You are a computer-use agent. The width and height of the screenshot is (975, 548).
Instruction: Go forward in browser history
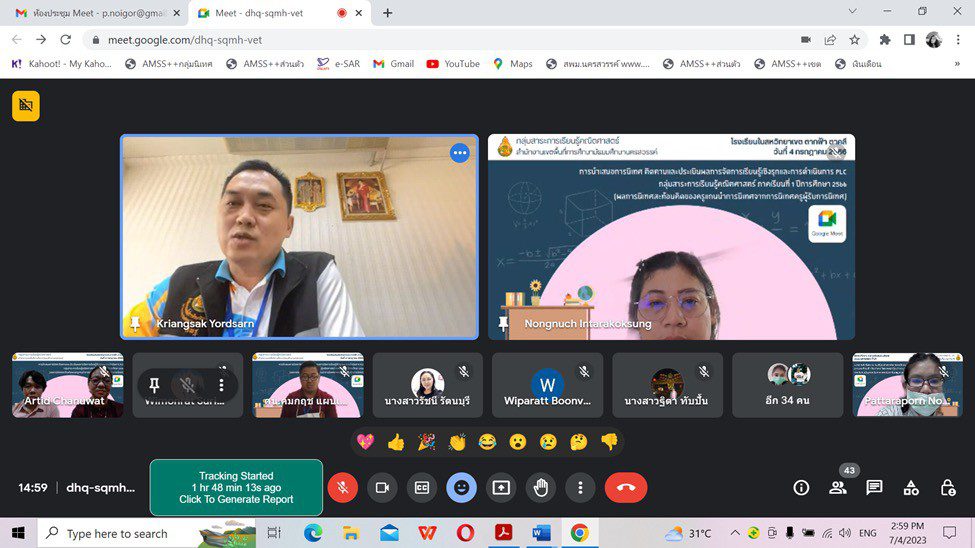click(41, 40)
